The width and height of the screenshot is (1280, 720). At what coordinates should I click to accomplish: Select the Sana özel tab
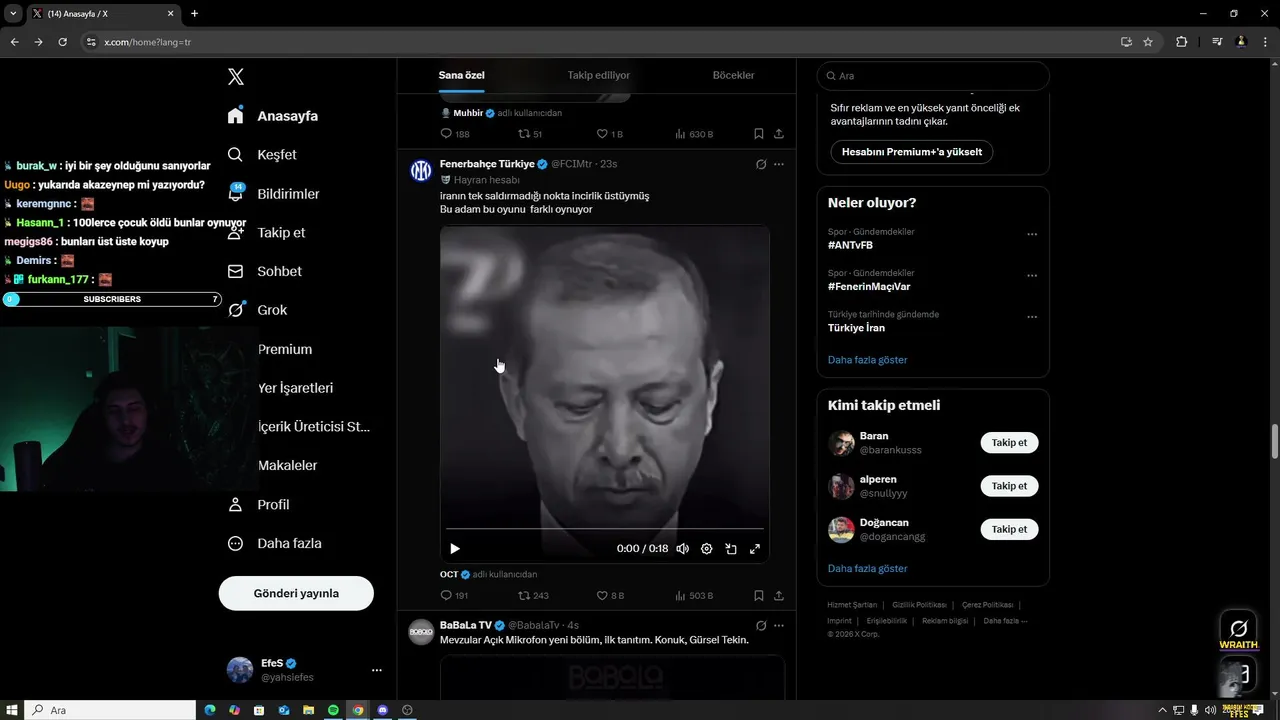point(461,75)
